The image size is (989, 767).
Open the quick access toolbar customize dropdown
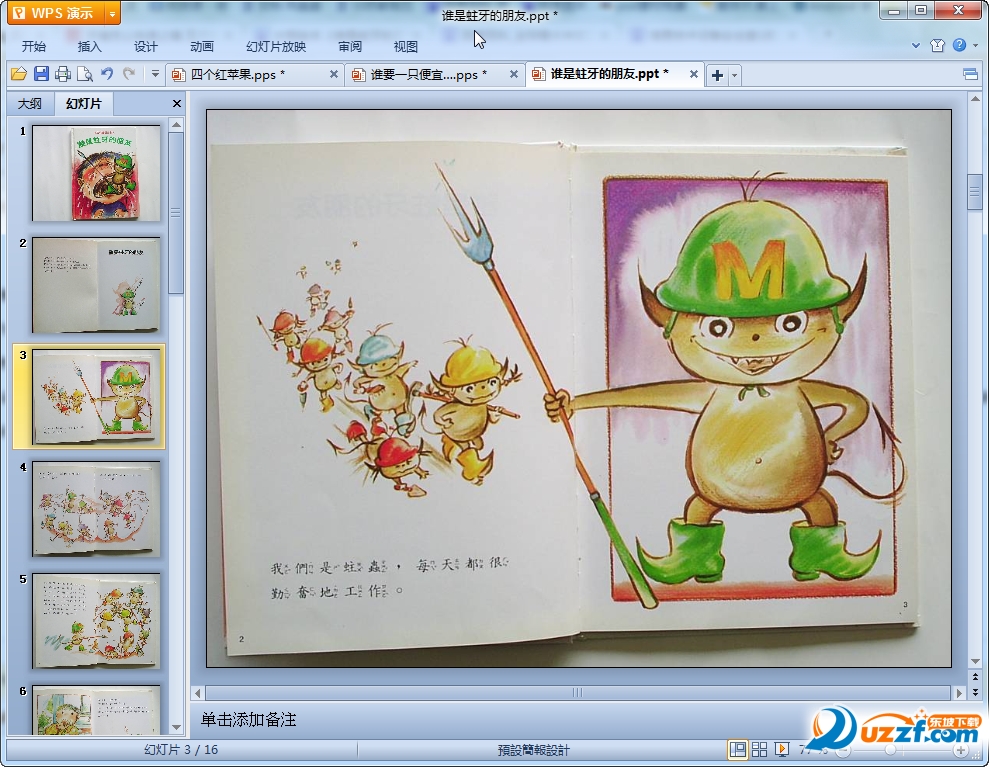point(155,74)
